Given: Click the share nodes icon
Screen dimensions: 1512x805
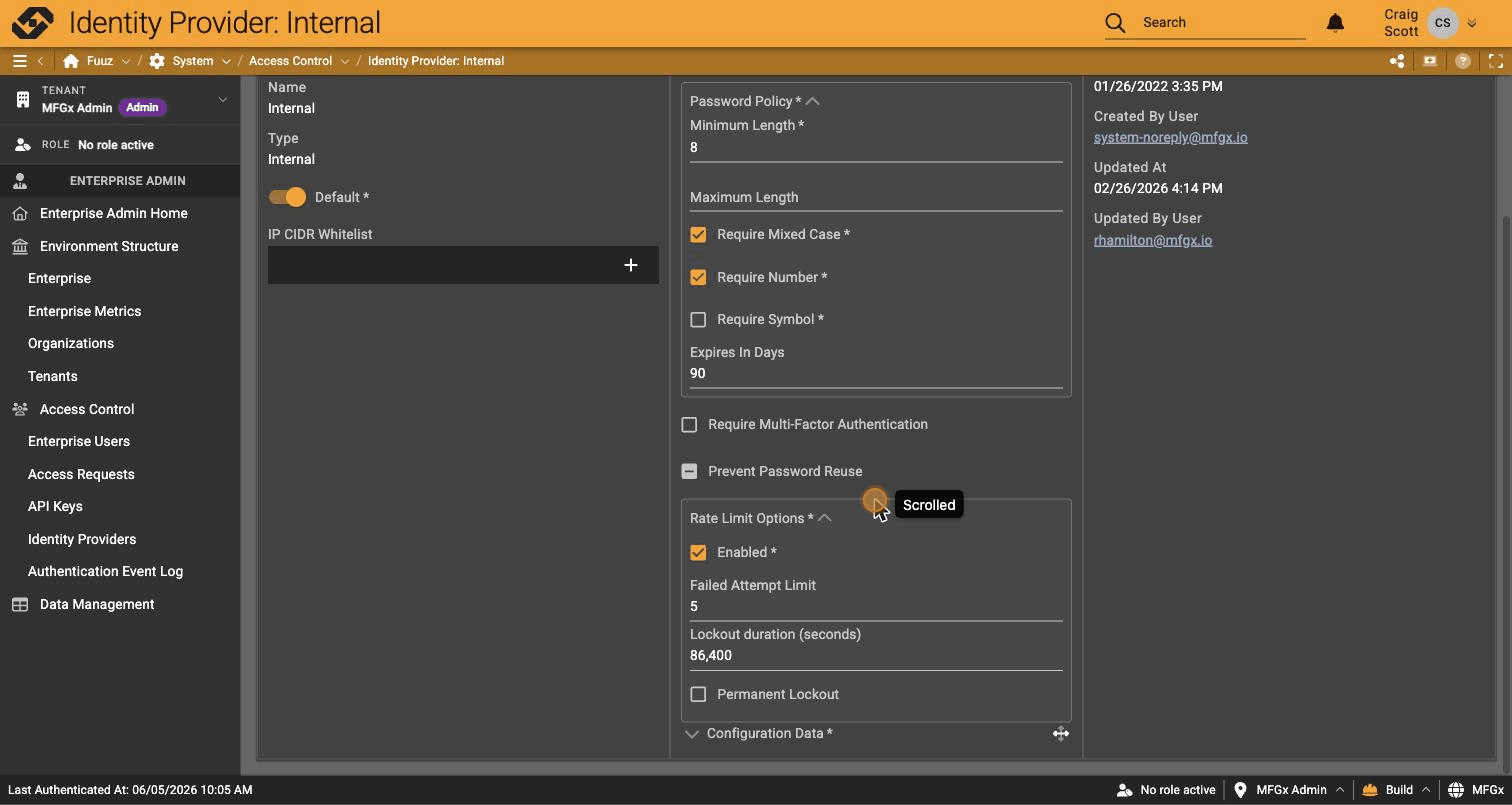Looking at the screenshot, I should pos(1397,61).
